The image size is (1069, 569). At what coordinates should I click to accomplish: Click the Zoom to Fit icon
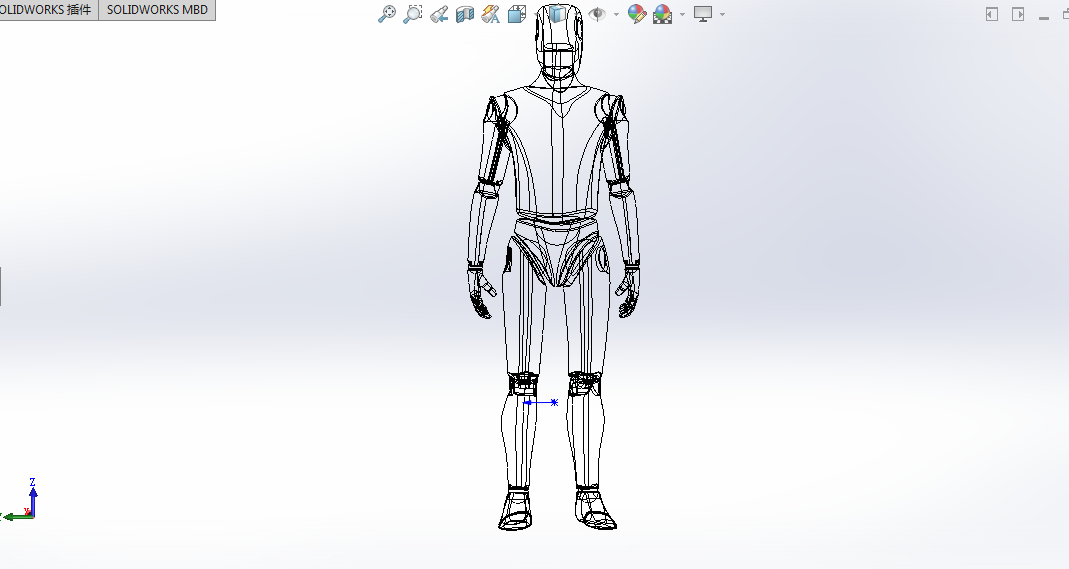(387, 14)
